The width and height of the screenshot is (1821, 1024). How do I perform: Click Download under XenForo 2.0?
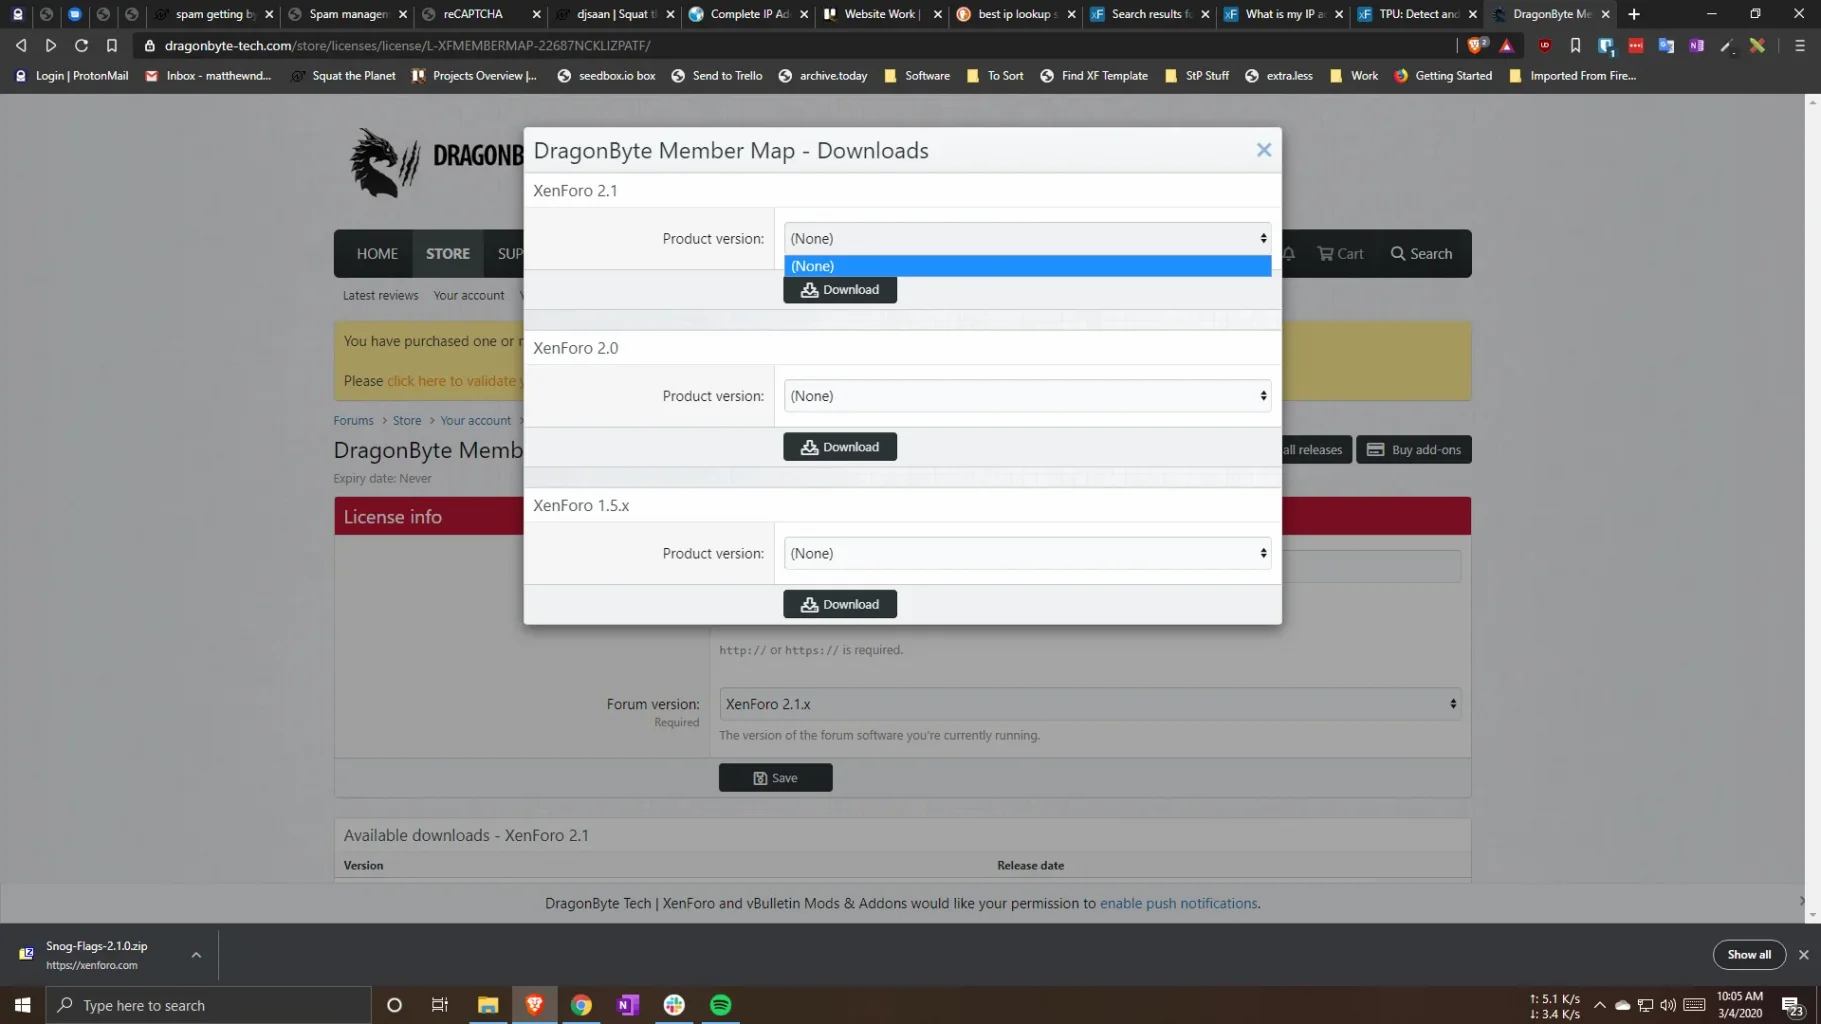tap(840, 447)
